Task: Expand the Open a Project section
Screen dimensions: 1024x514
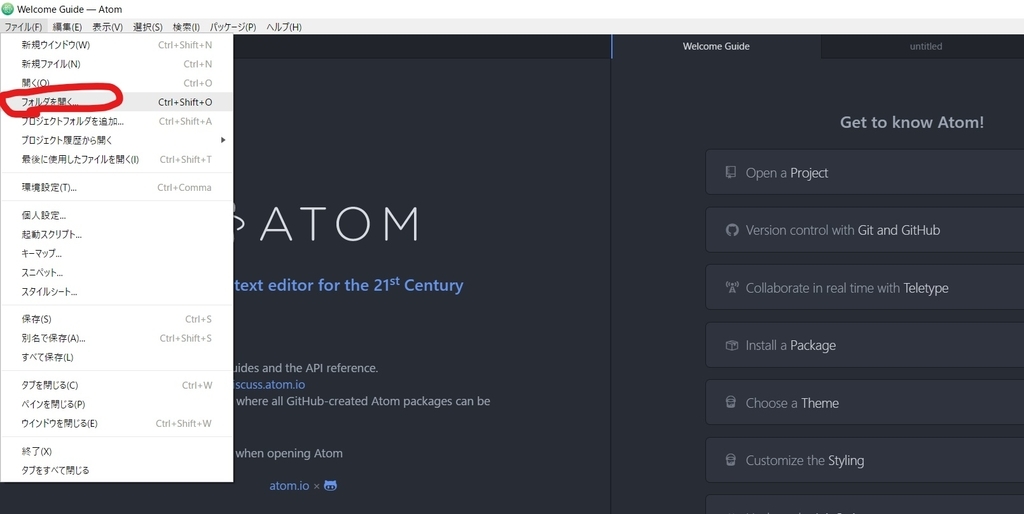Action: click(865, 172)
